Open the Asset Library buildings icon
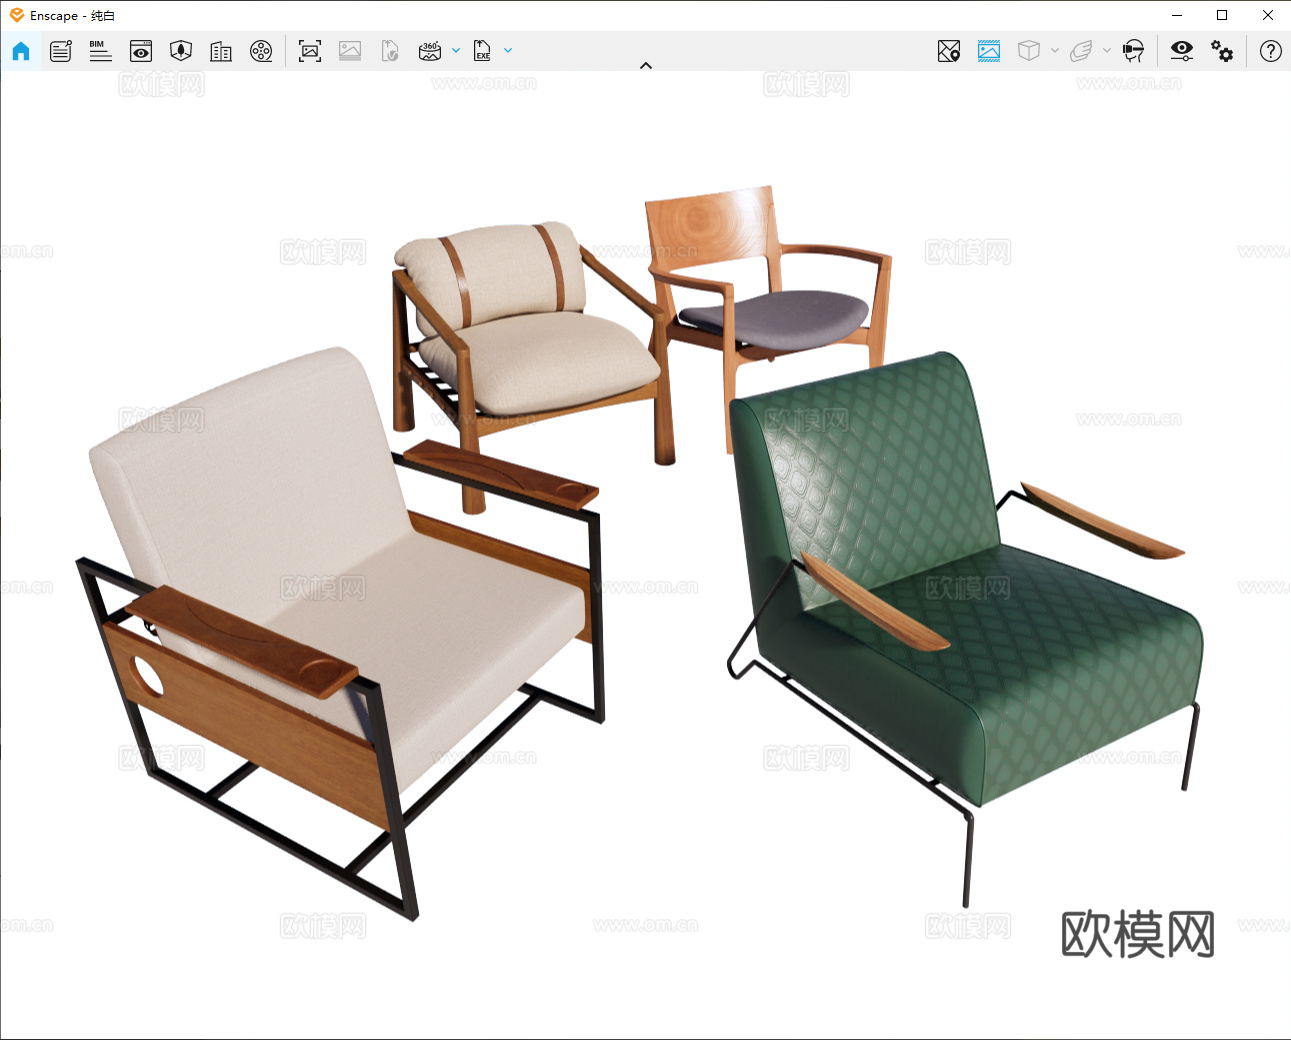 coord(221,51)
